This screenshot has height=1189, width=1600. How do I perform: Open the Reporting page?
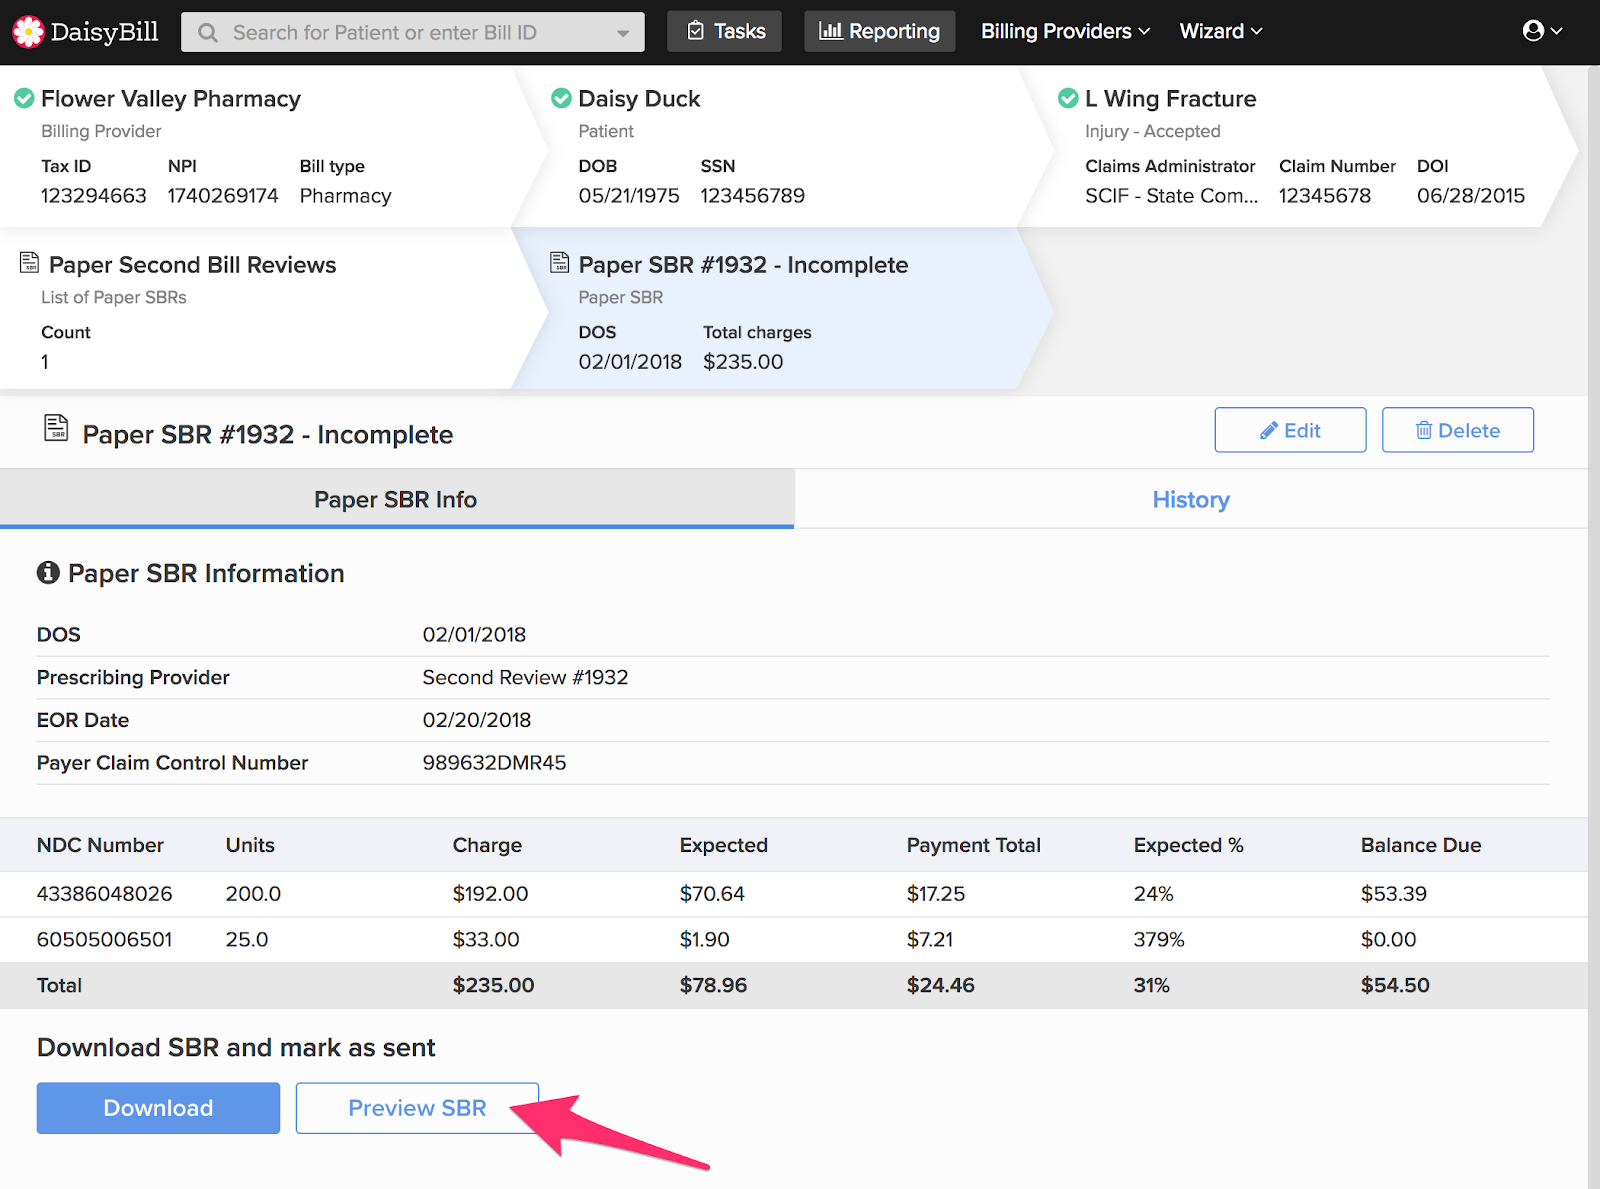[x=880, y=31]
